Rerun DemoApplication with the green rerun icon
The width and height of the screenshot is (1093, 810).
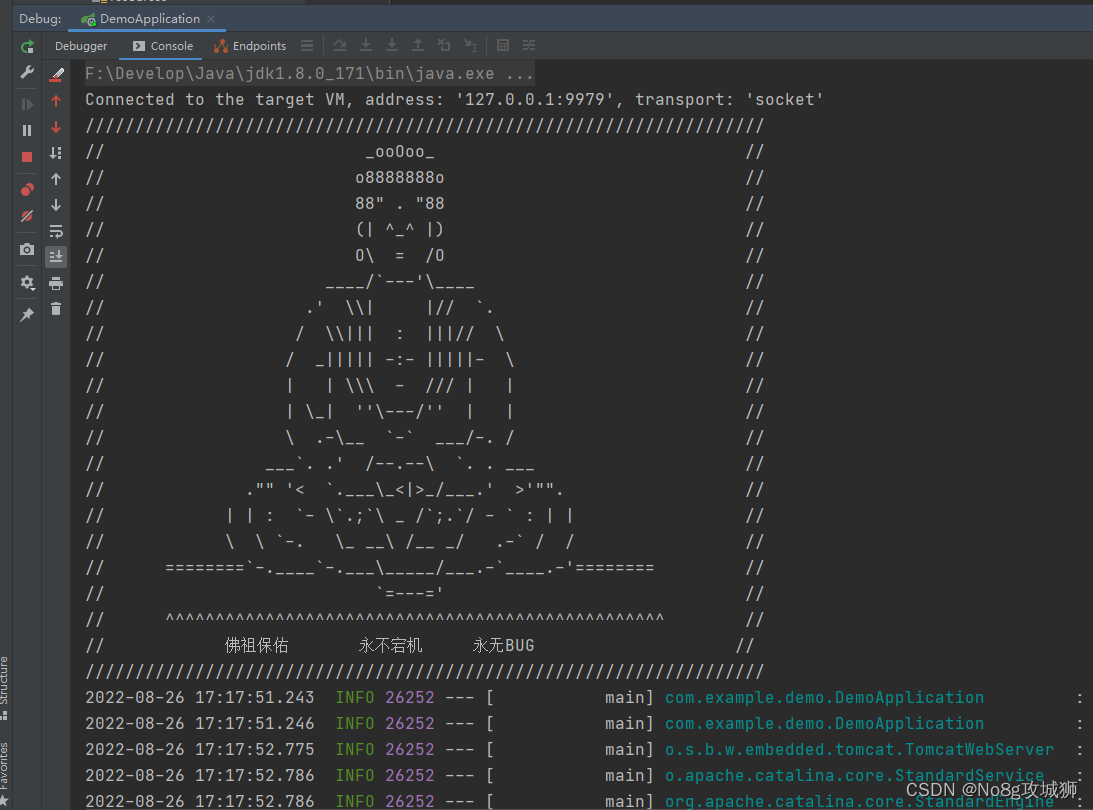[x=27, y=47]
